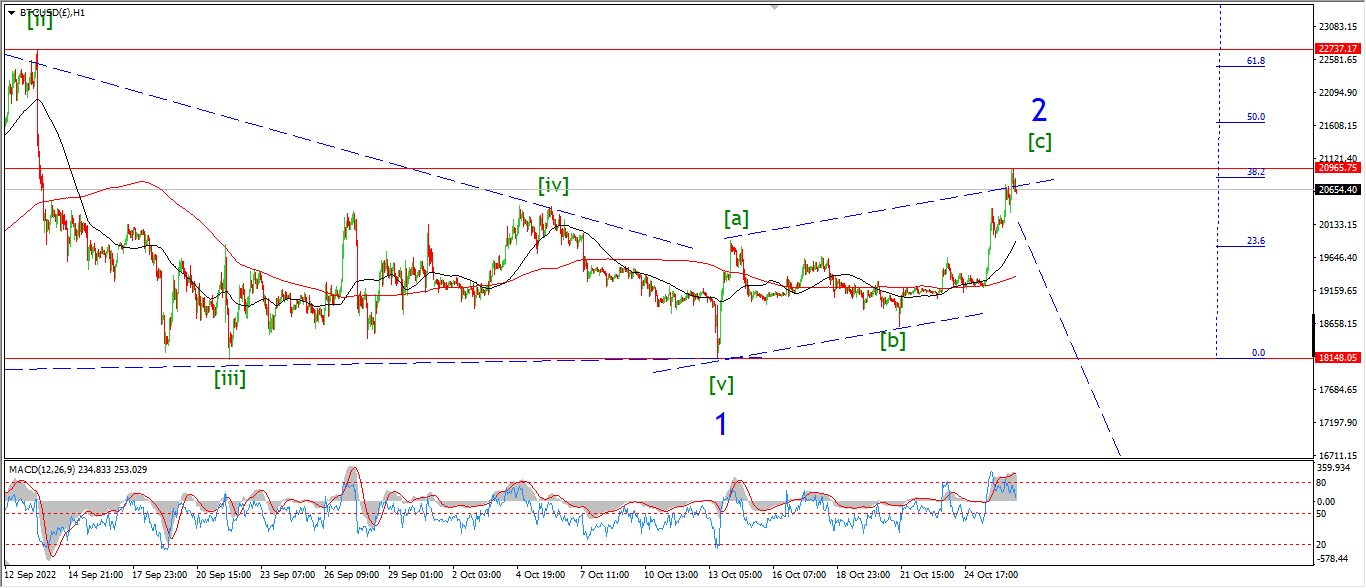Viewport: 1366px width, 588px height.
Task: Expand the BTCUSD H1 chart title arrow
Action: 11,12
